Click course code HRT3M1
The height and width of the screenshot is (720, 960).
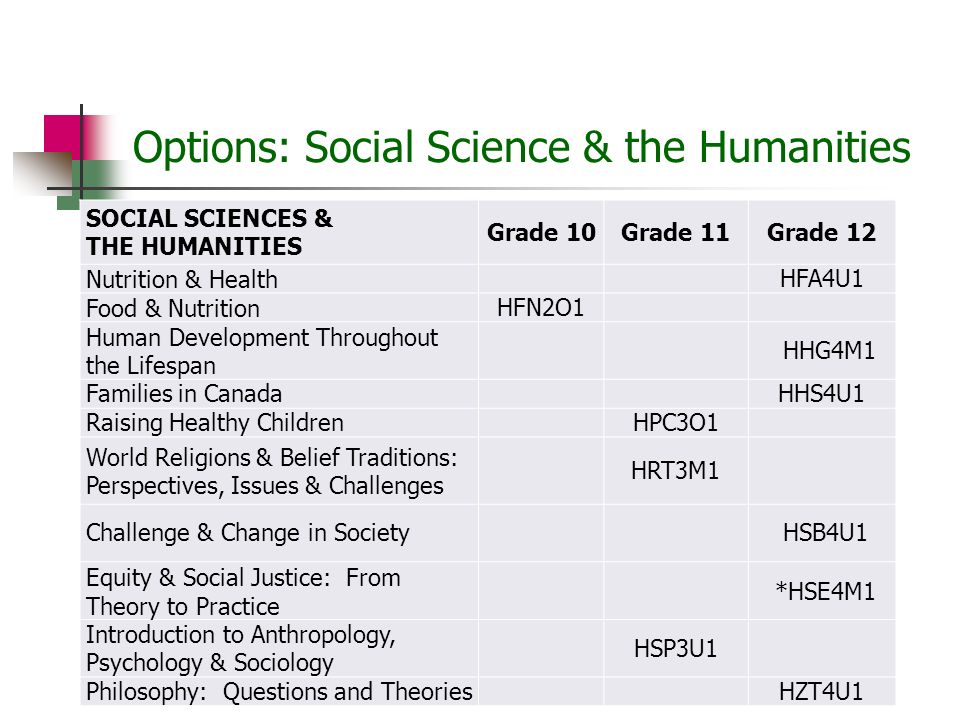click(675, 471)
